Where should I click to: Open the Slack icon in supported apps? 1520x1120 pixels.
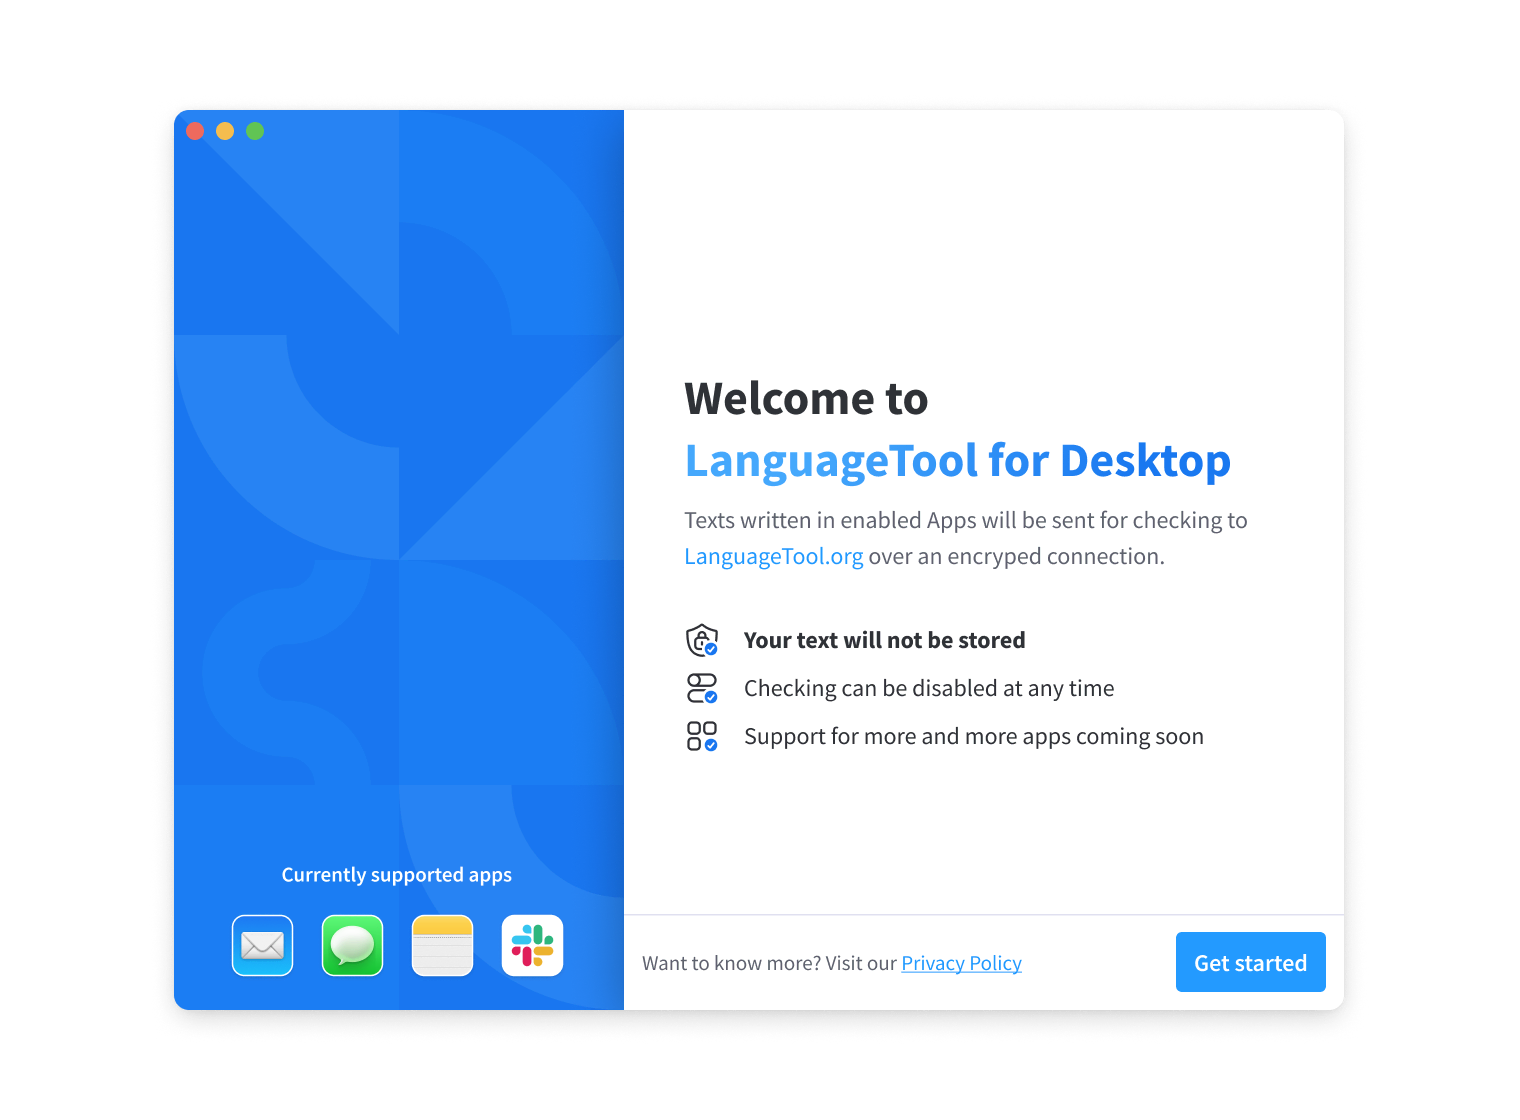click(532, 945)
